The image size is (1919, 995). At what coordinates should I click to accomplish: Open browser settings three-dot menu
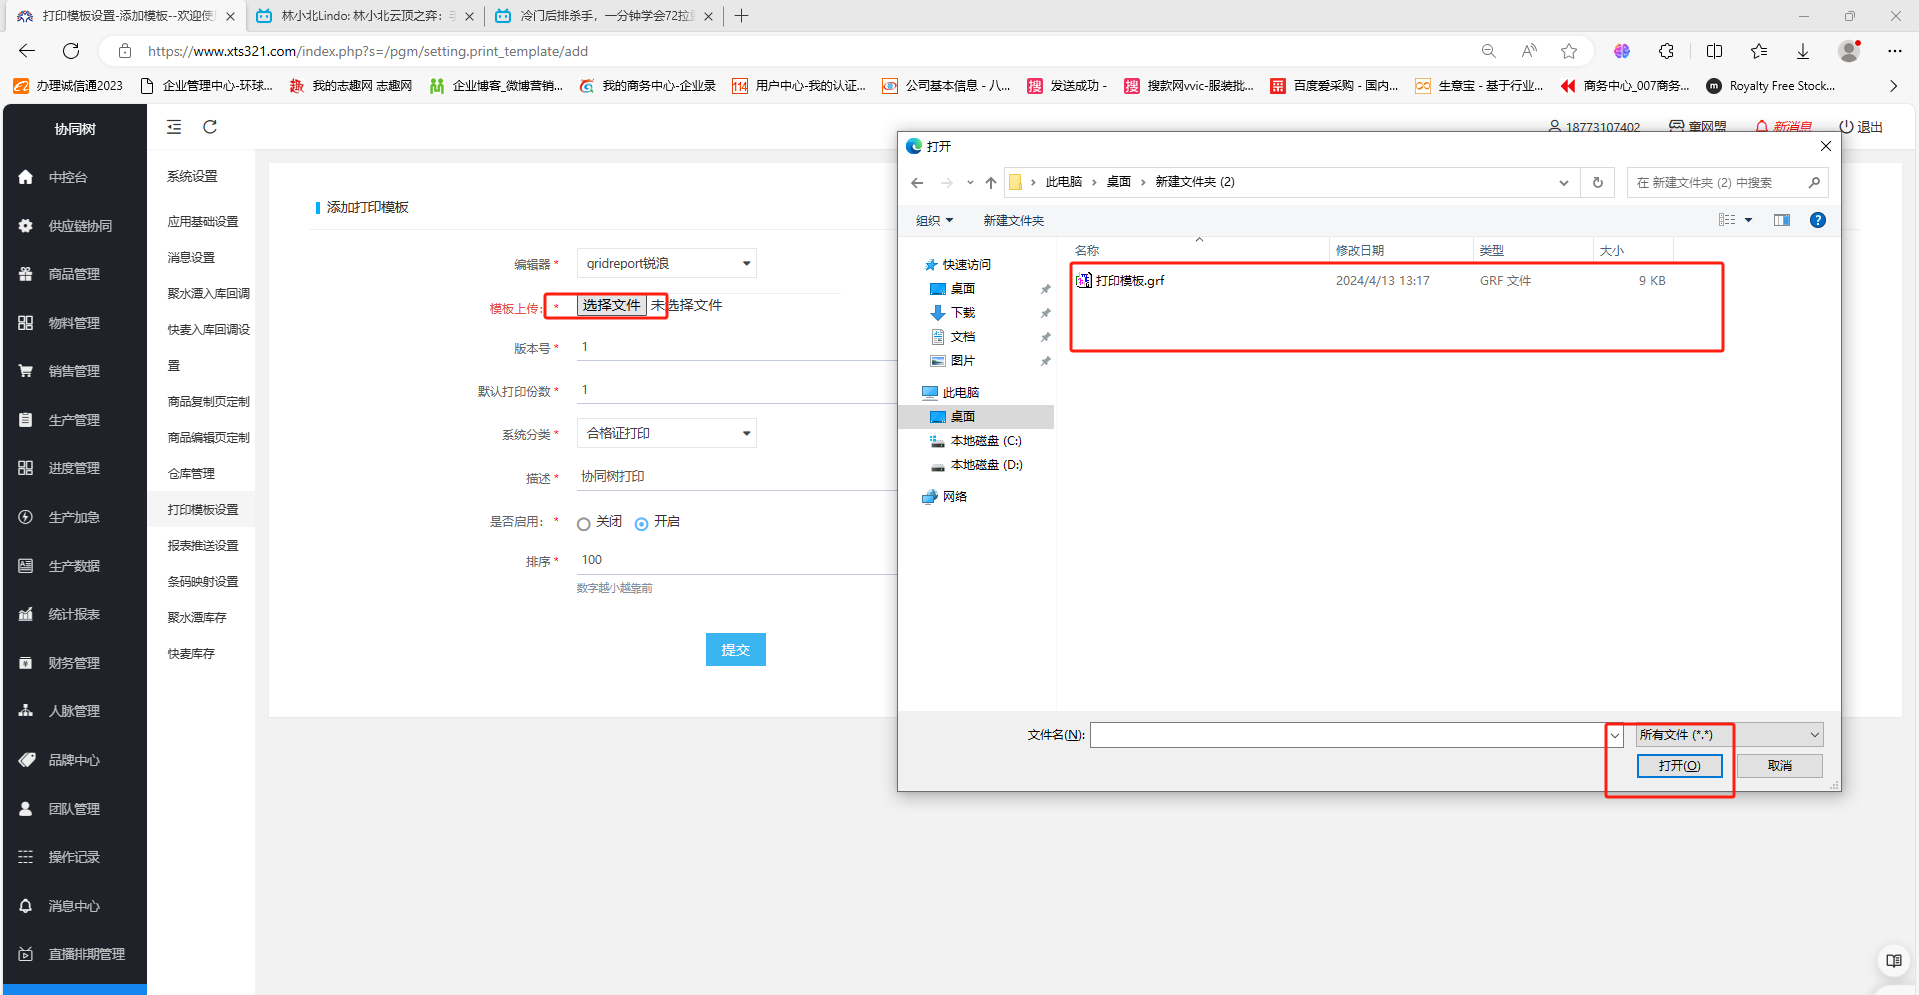tap(1894, 51)
